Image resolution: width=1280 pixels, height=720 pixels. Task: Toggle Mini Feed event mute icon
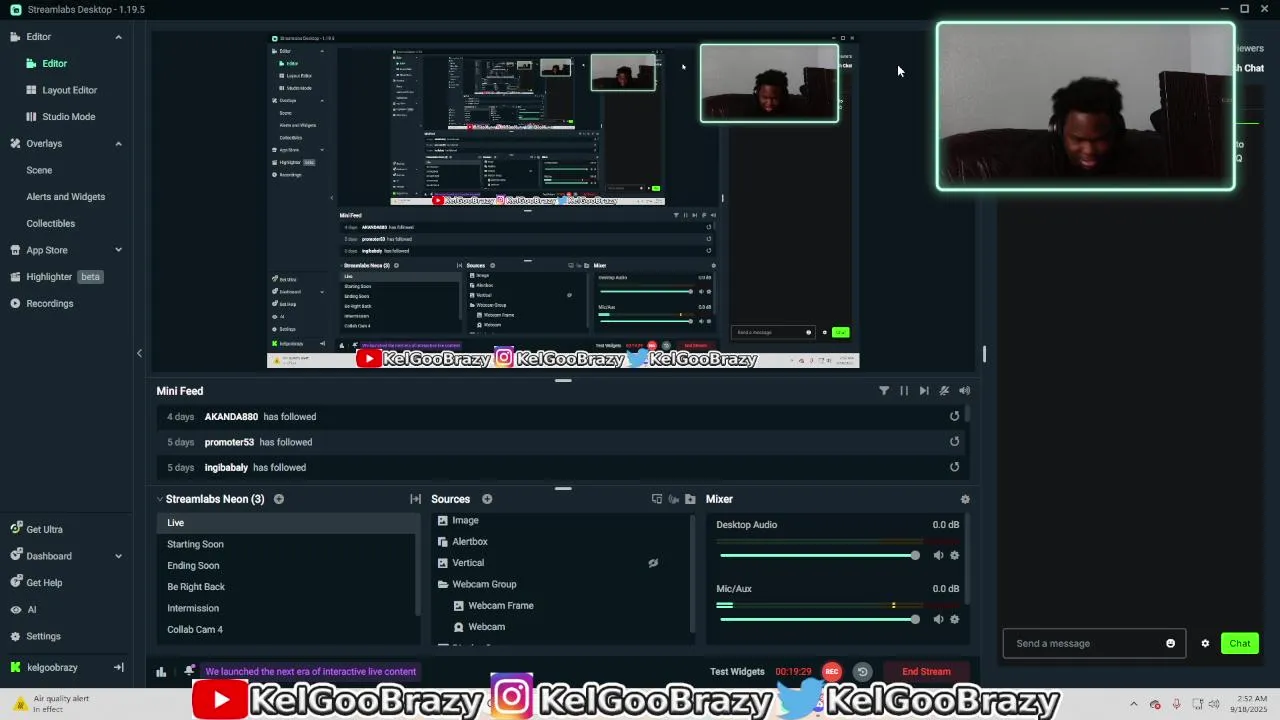click(x=944, y=391)
